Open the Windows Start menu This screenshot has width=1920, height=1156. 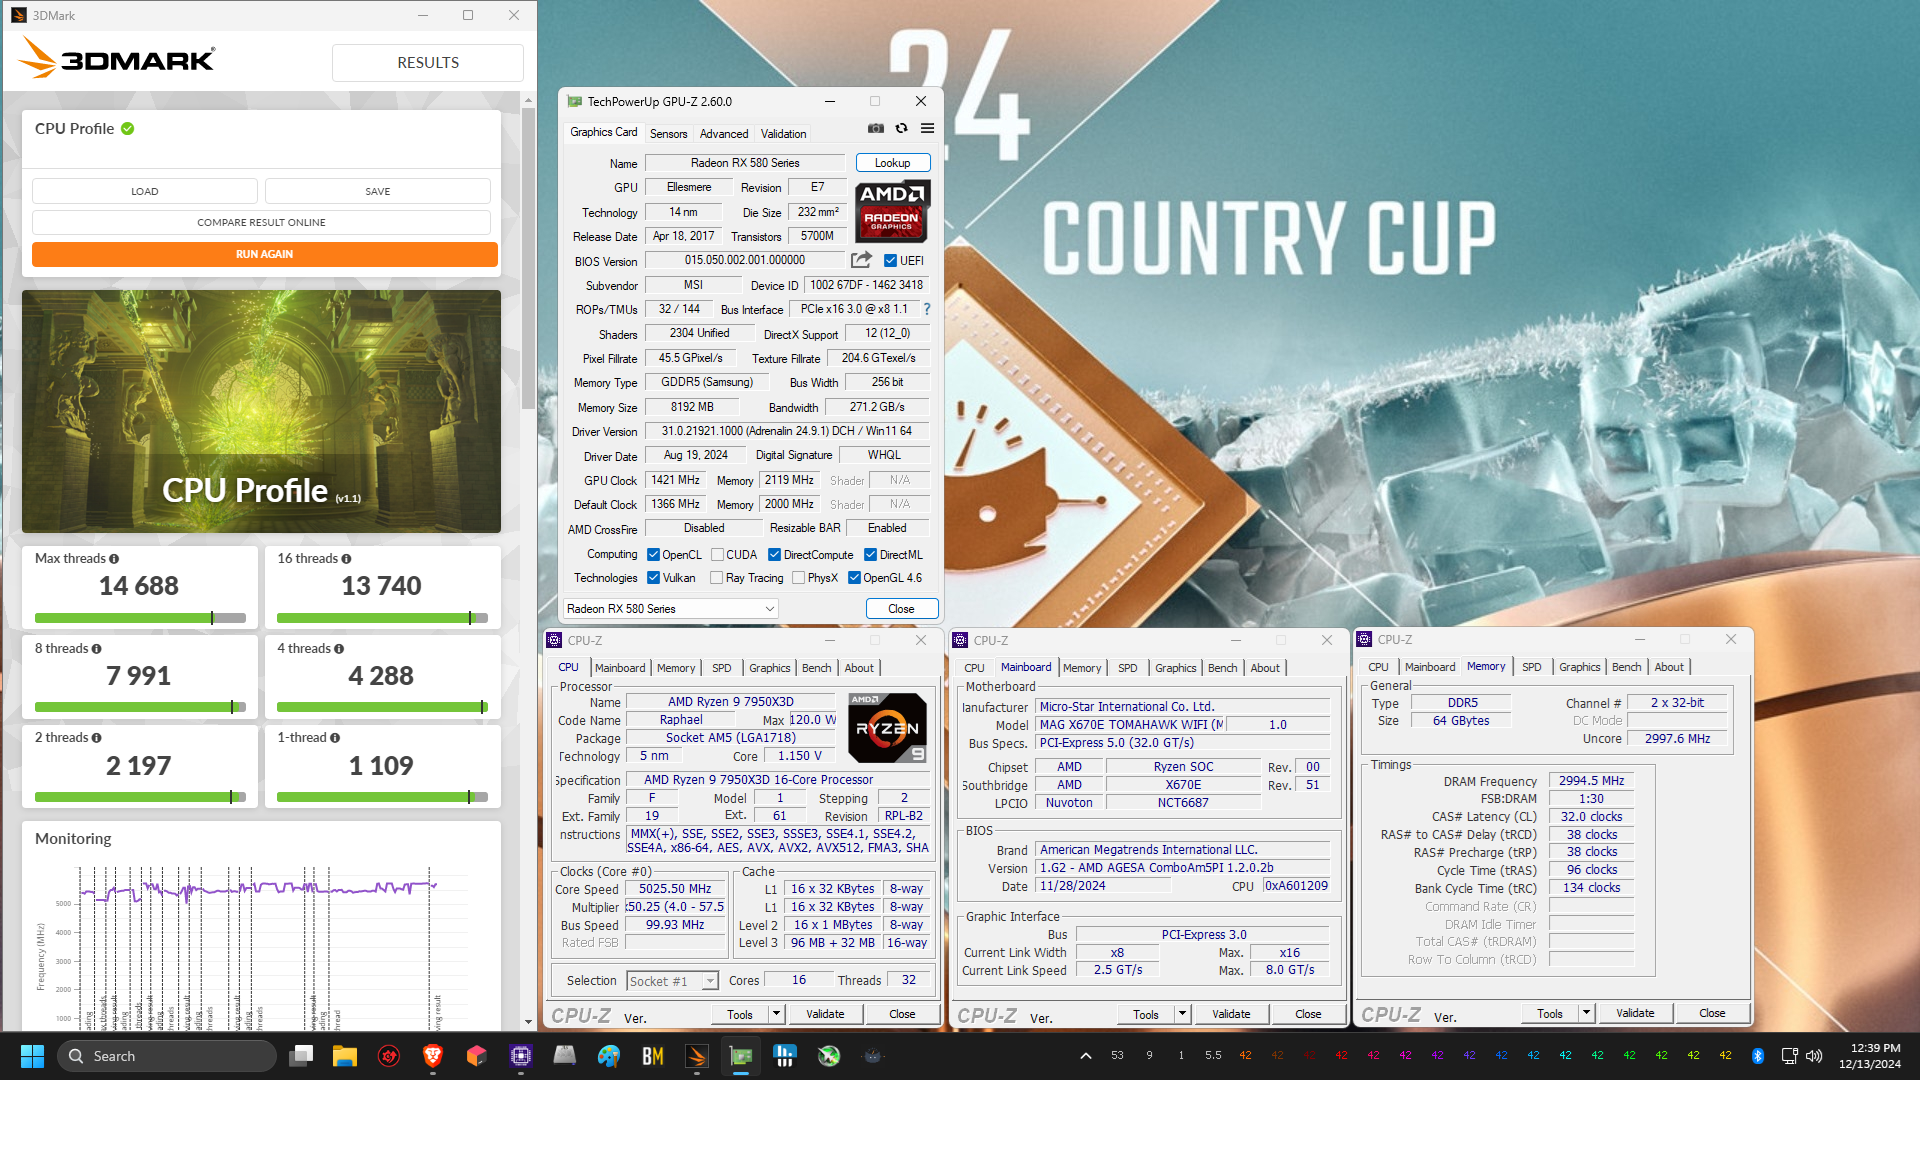click(32, 1056)
